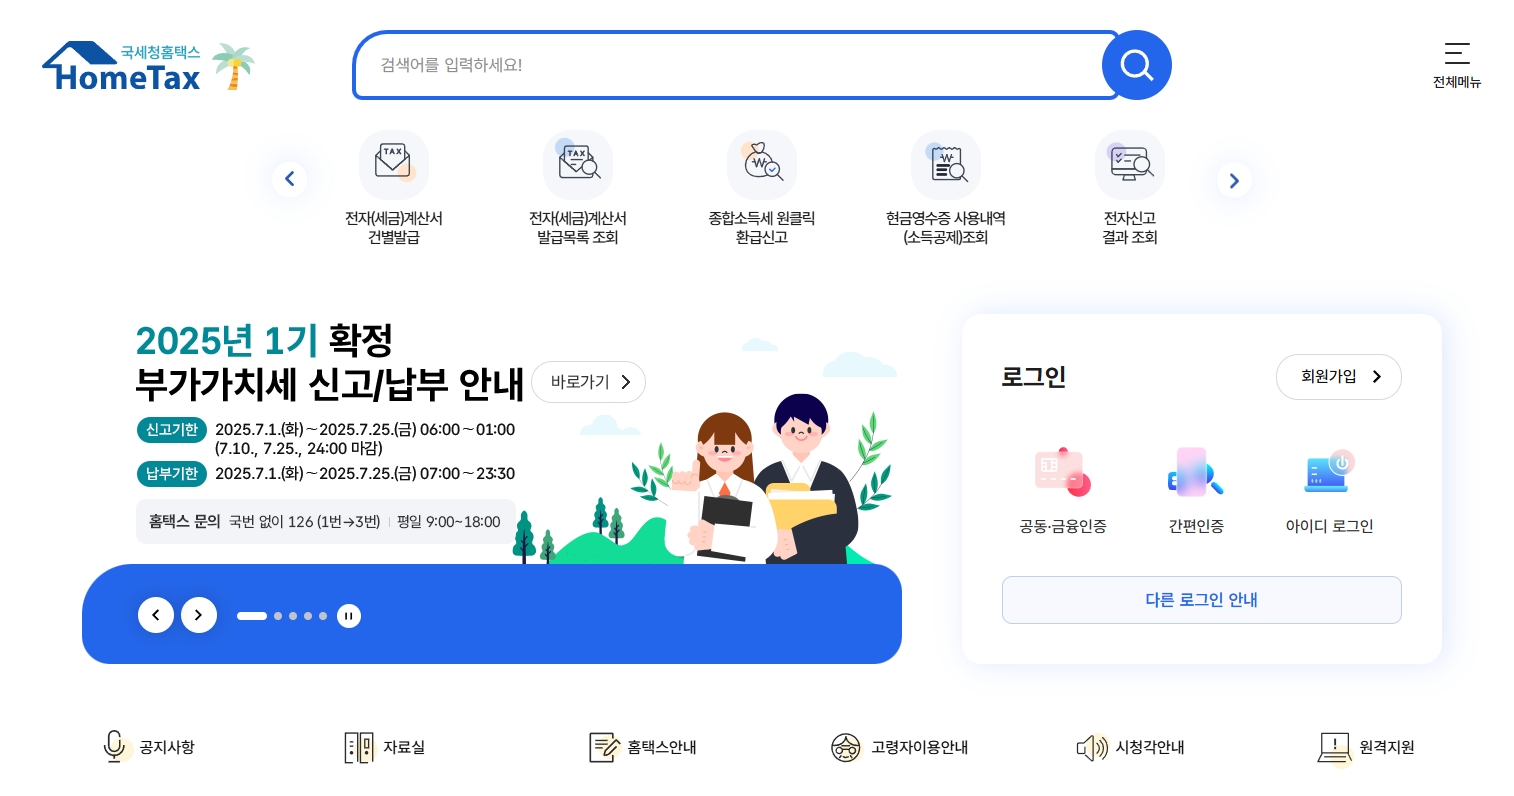Click the search keyword input field

tap(736, 65)
